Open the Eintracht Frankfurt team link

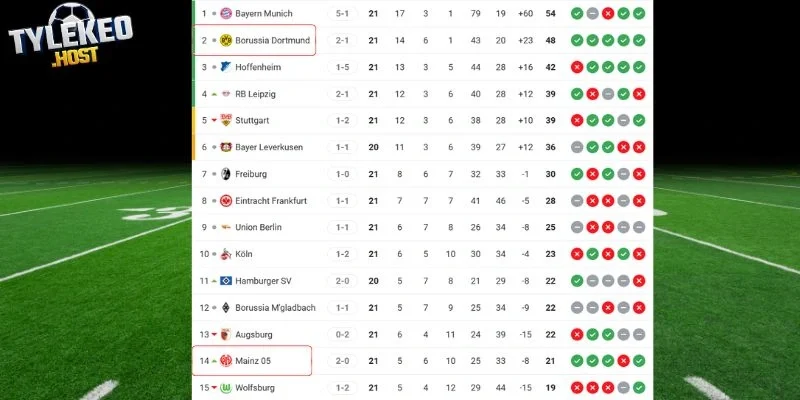pos(271,201)
